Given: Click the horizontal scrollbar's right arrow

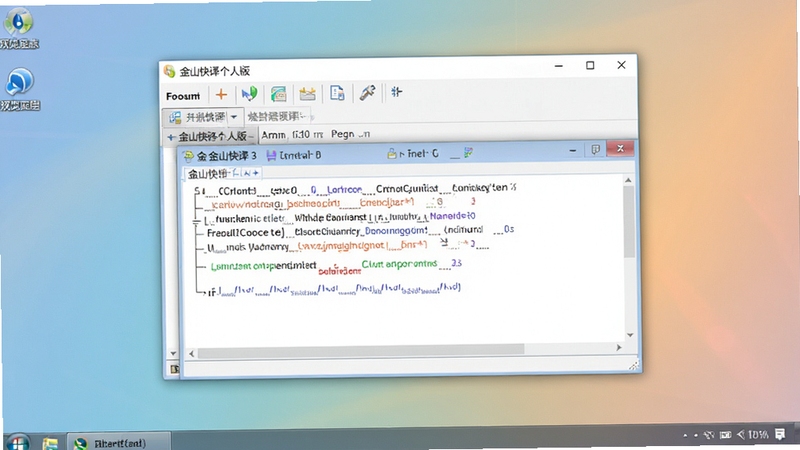Looking at the screenshot, I should [619, 347].
